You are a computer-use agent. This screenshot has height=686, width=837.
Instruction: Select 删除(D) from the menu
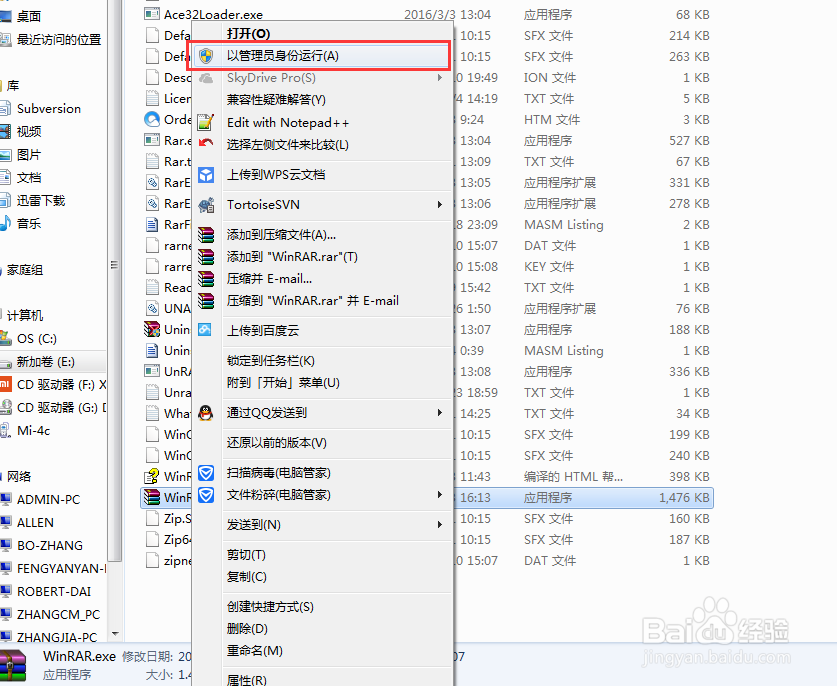coord(247,629)
